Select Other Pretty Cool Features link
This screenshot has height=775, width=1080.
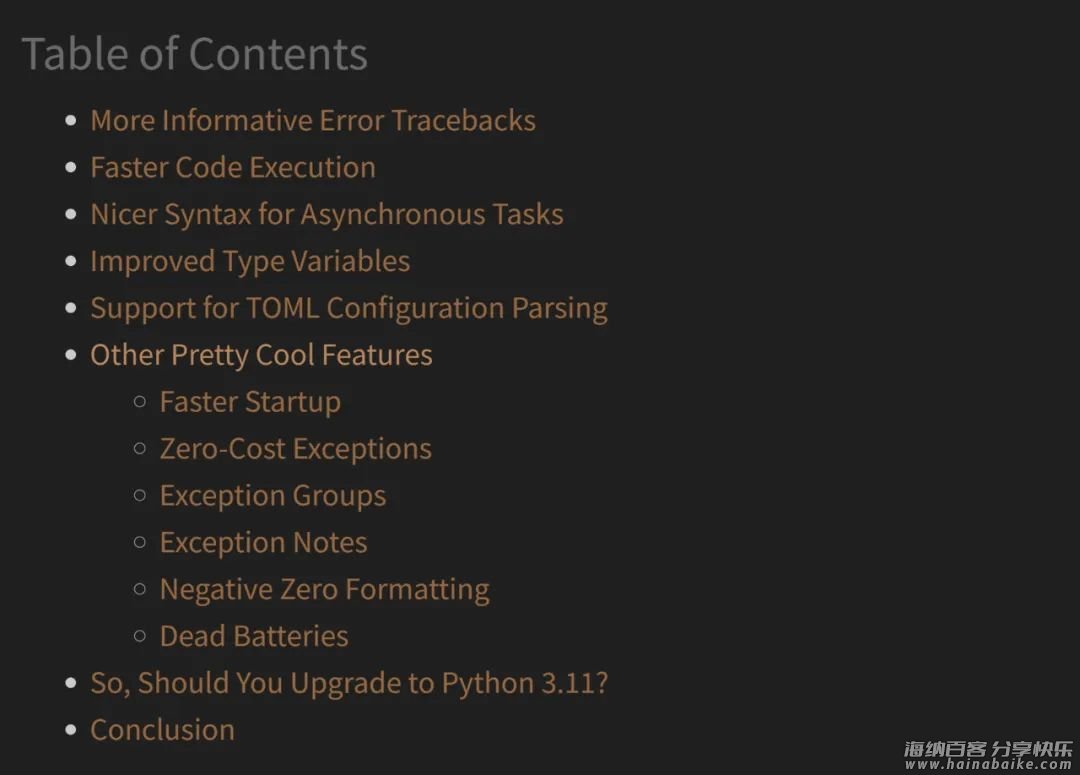261,355
